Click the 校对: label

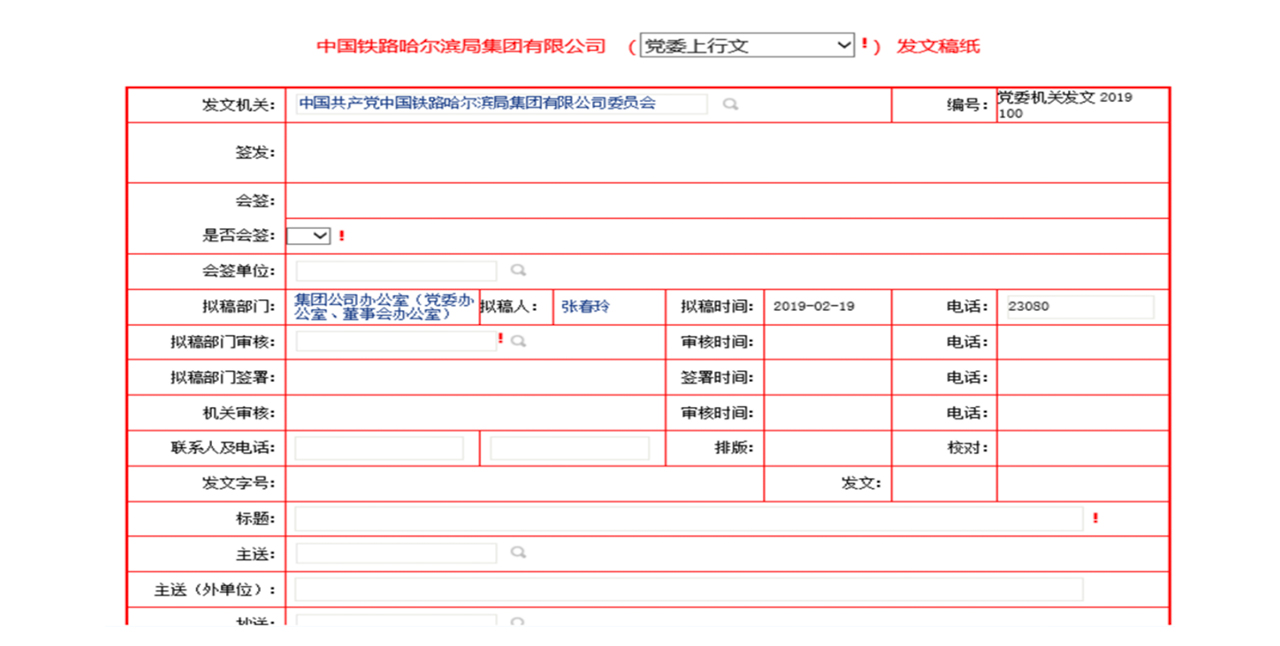tap(968, 448)
